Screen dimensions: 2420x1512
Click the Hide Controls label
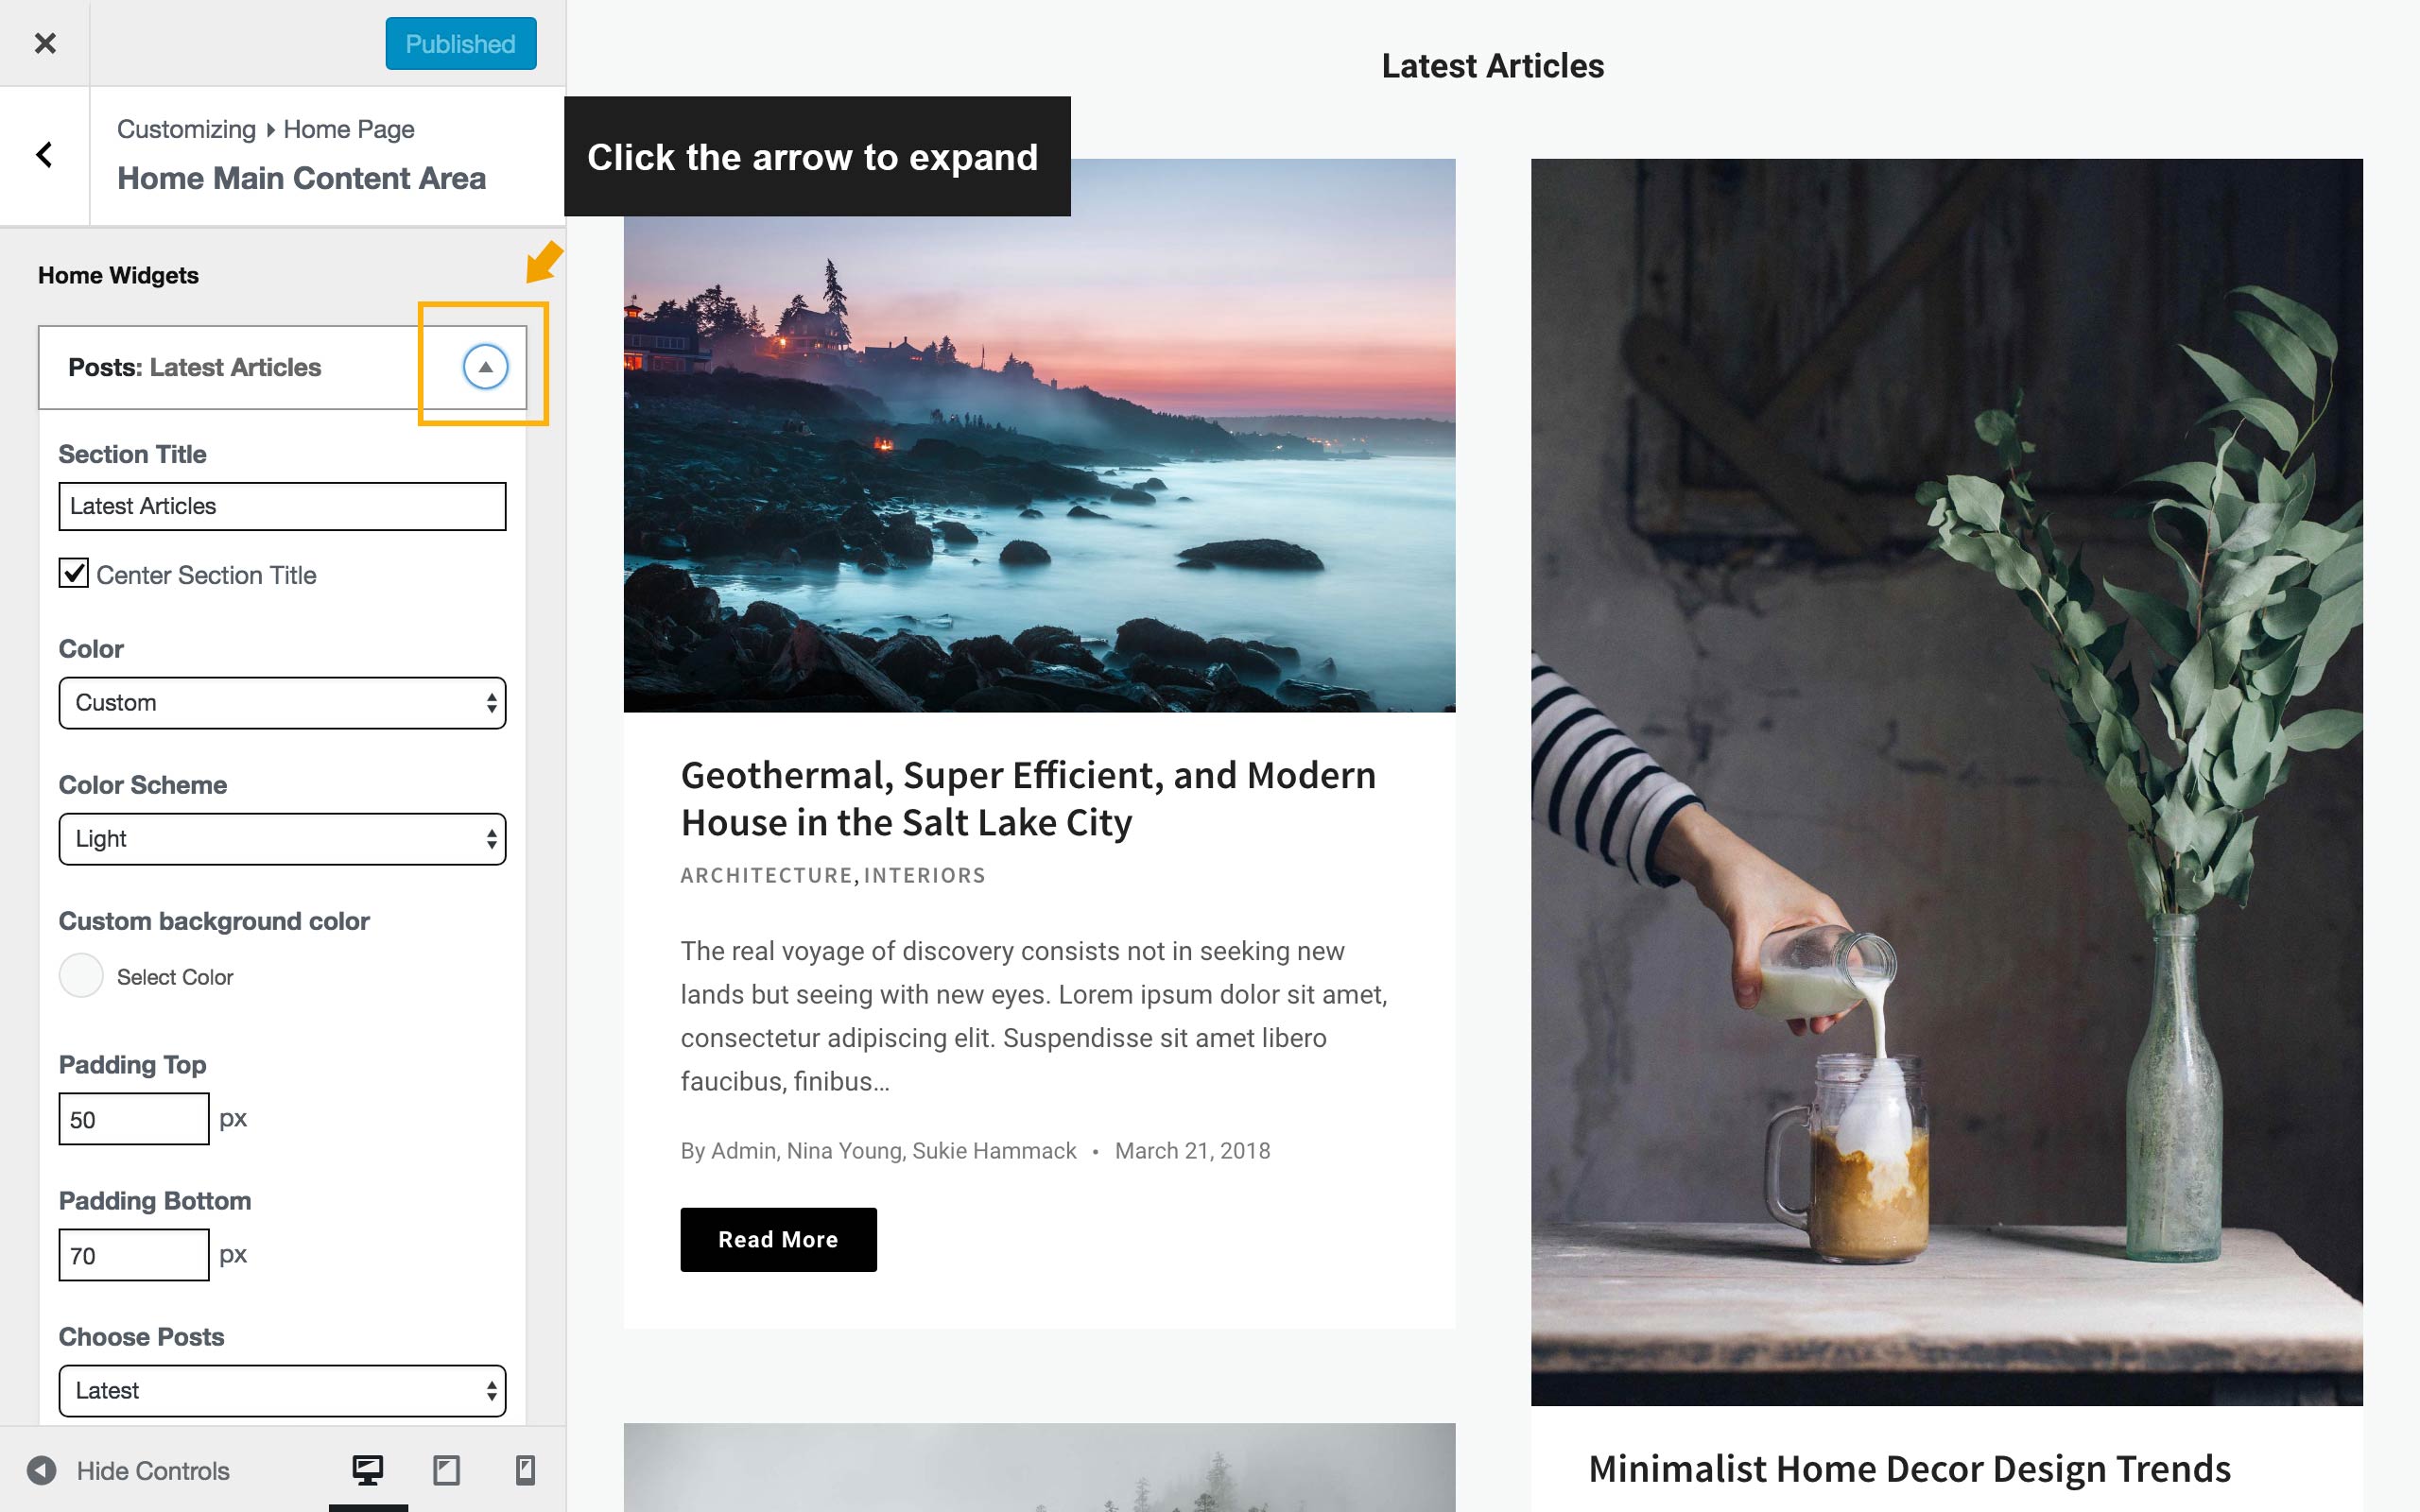coord(153,1471)
